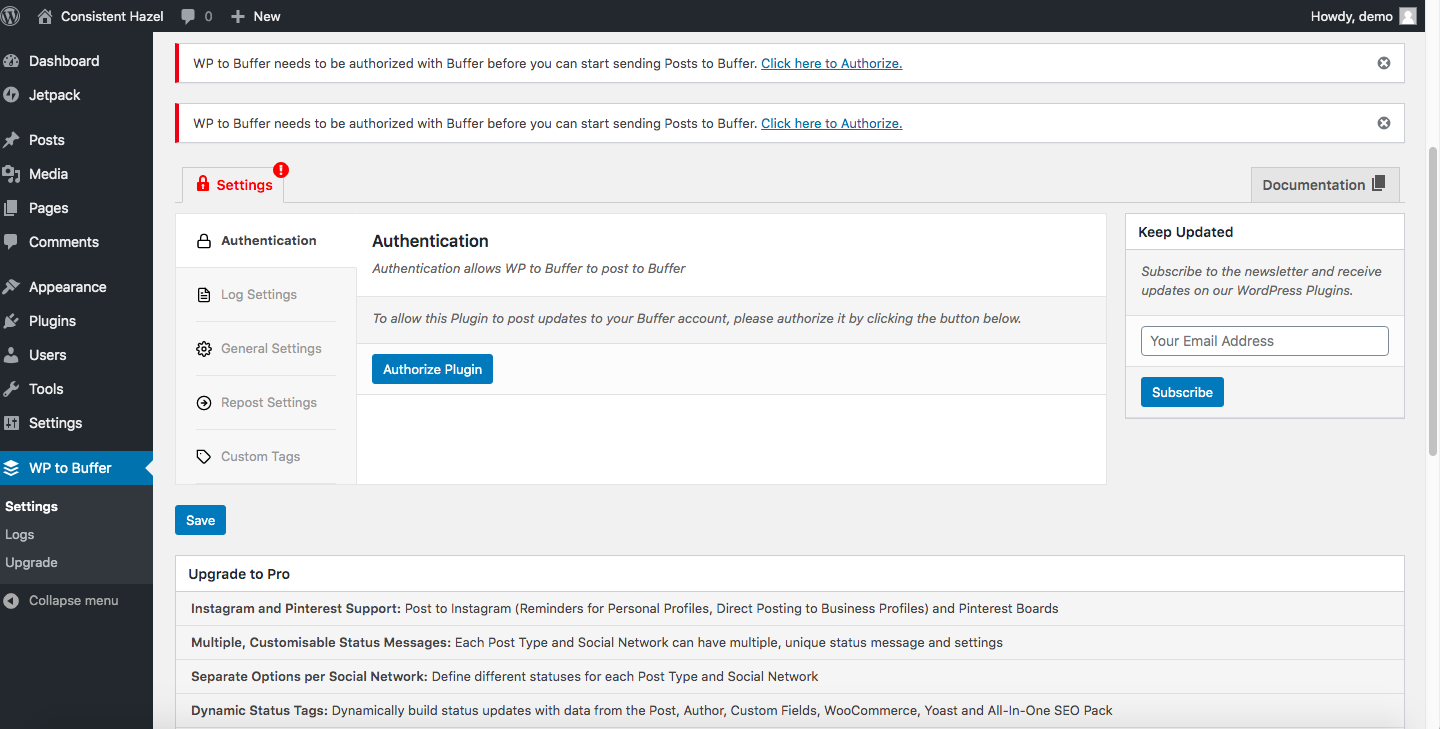This screenshot has width=1440, height=729.
Task: Click the Keep Updated heading
Action: pyautogui.click(x=1185, y=232)
